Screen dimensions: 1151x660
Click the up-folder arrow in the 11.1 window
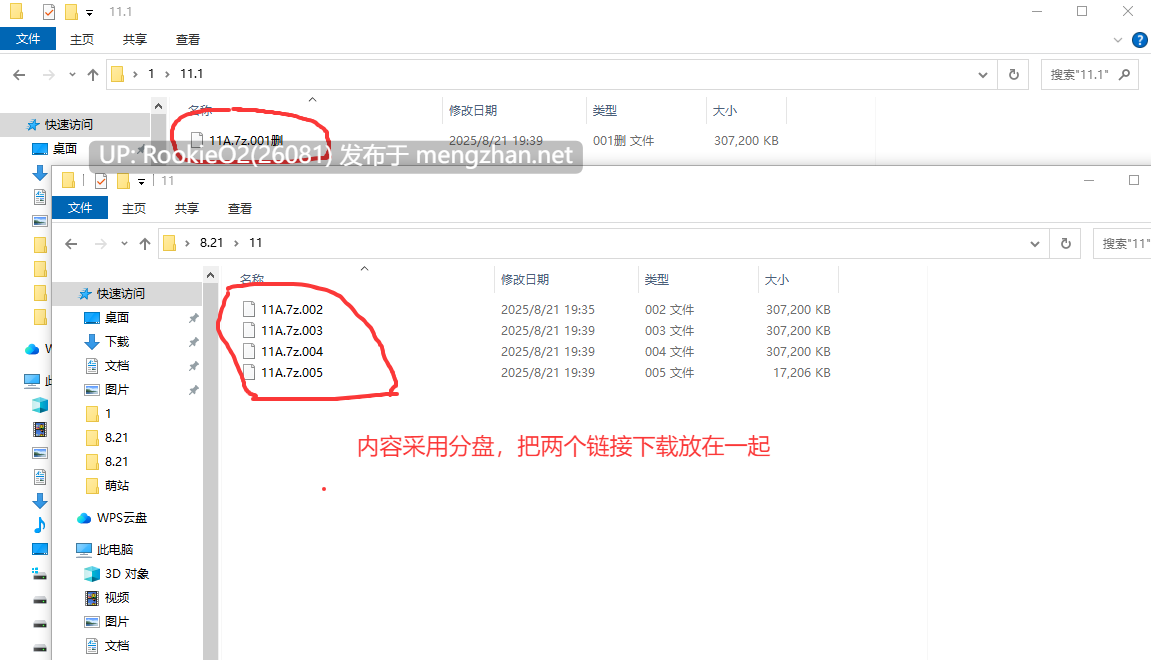point(92,74)
